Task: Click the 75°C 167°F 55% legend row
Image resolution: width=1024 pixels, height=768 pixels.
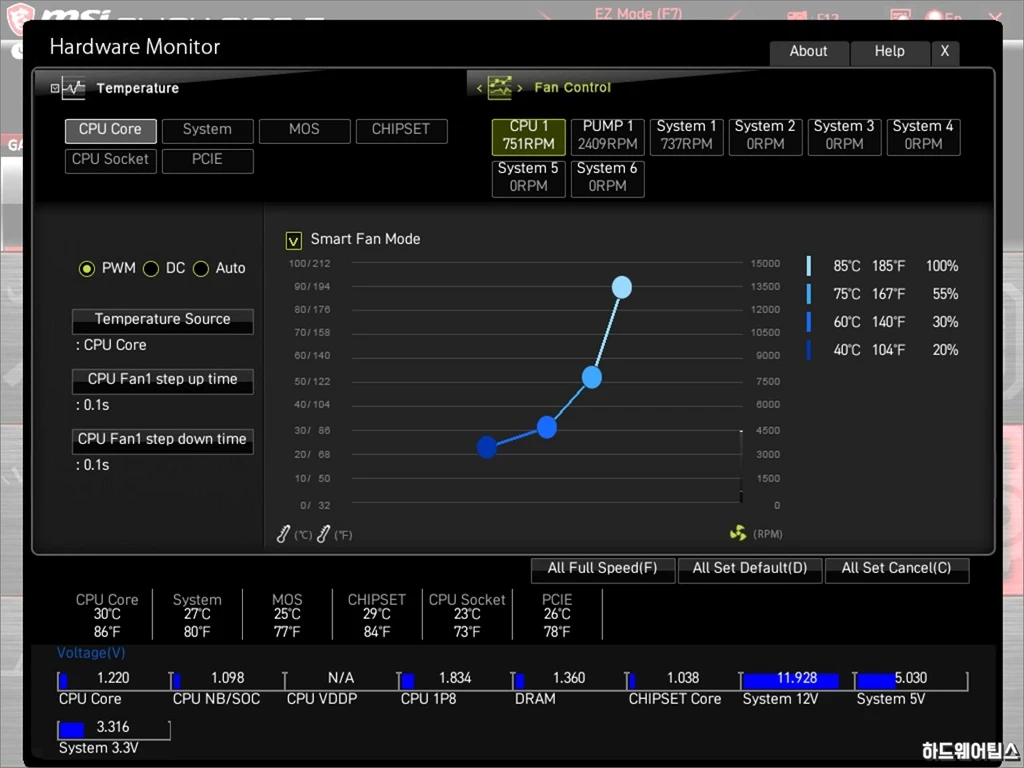Action: (883, 294)
